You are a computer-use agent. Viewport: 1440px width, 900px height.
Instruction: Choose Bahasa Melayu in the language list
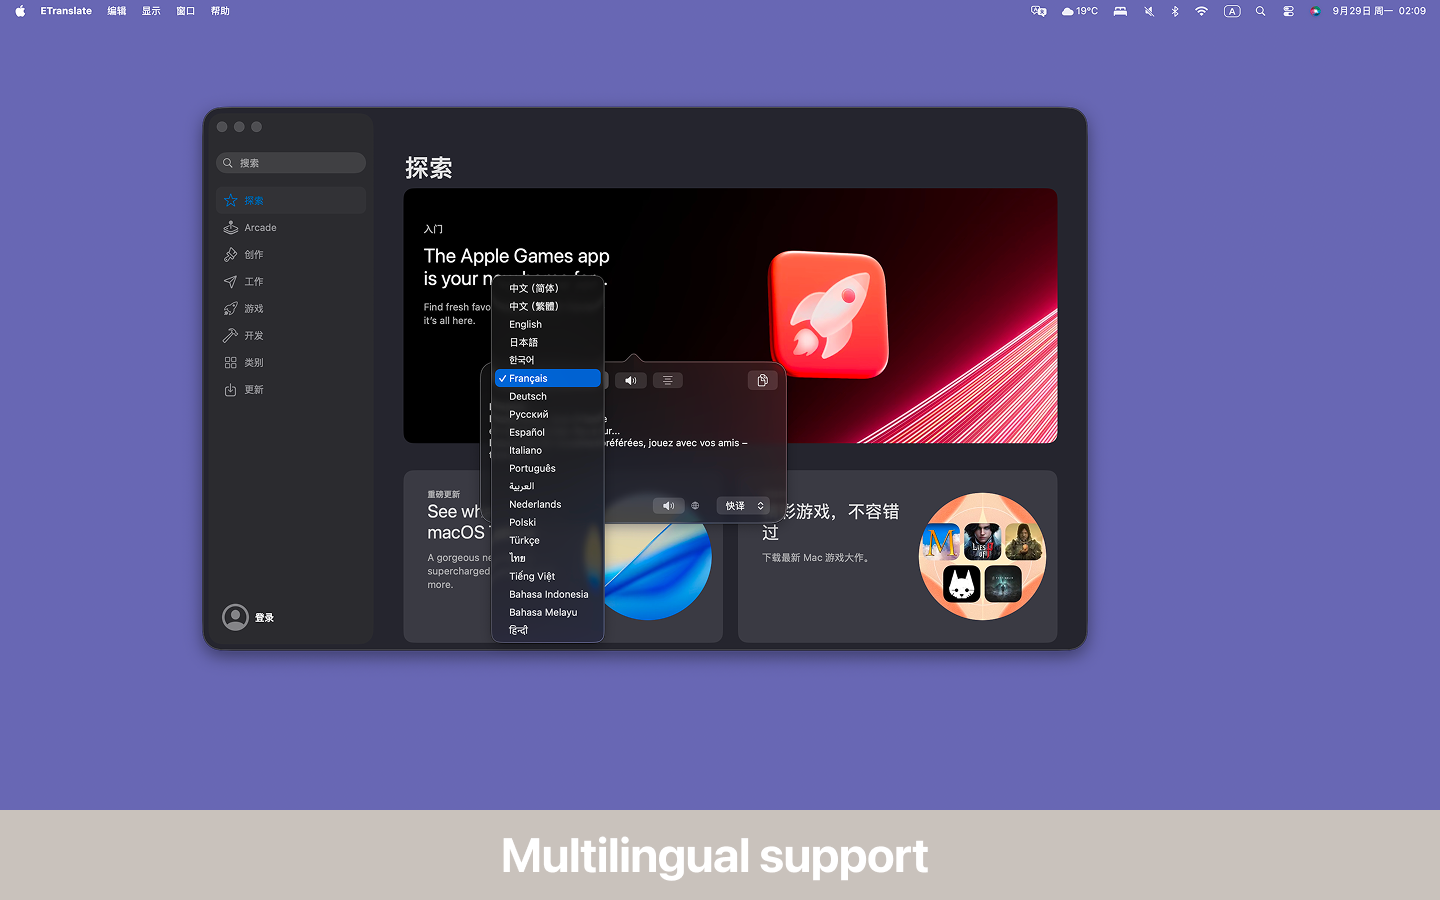point(548,612)
